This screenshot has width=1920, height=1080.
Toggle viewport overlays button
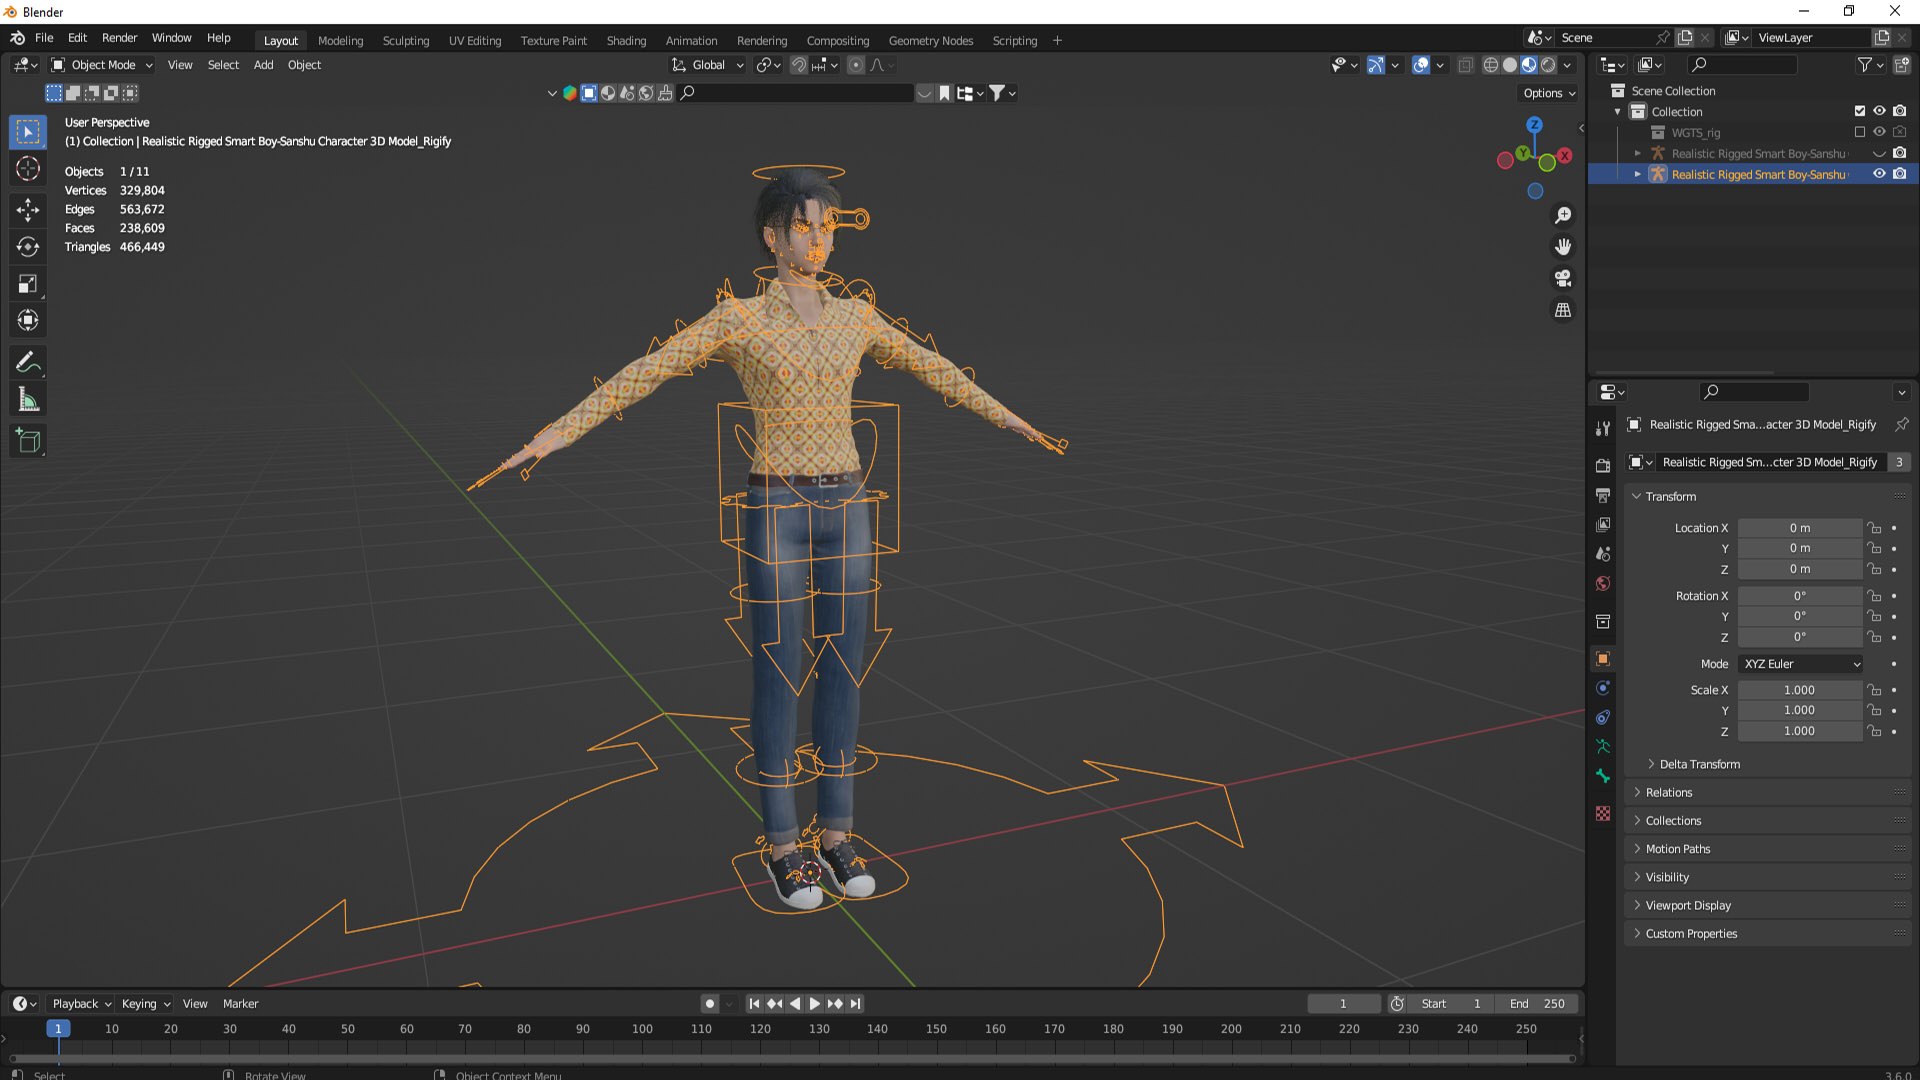coord(1421,65)
